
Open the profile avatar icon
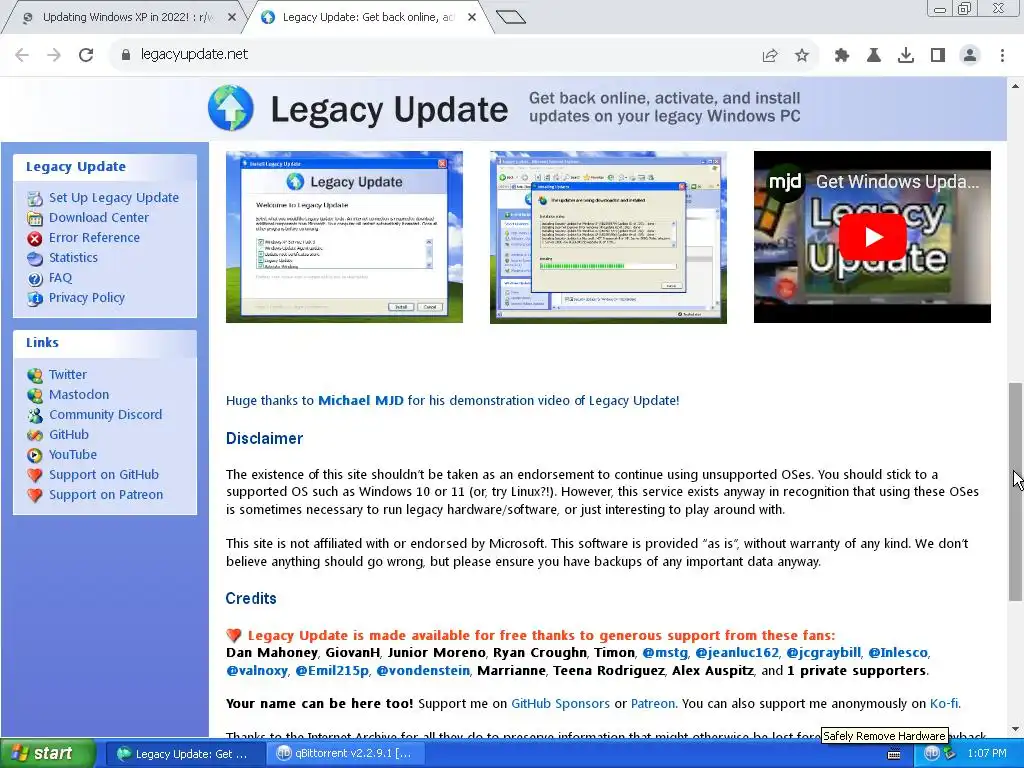click(970, 56)
